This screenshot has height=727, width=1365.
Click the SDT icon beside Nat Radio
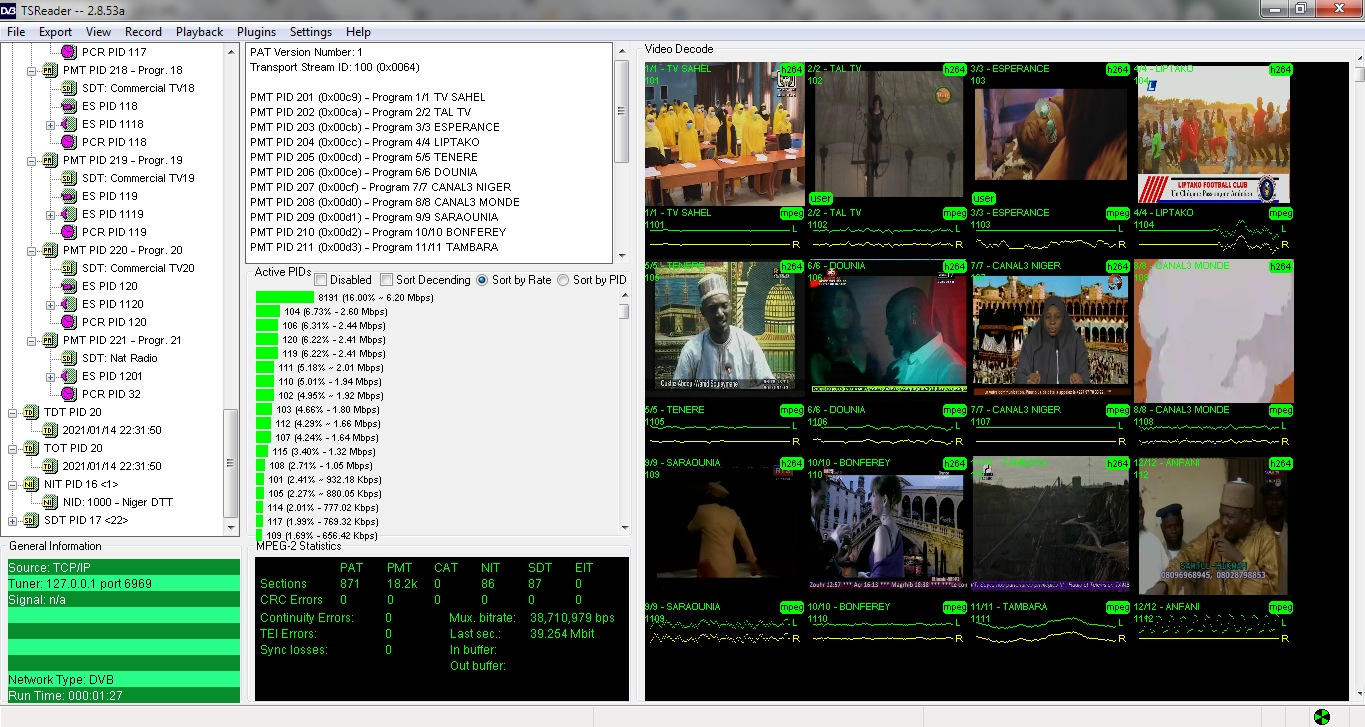pos(68,358)
